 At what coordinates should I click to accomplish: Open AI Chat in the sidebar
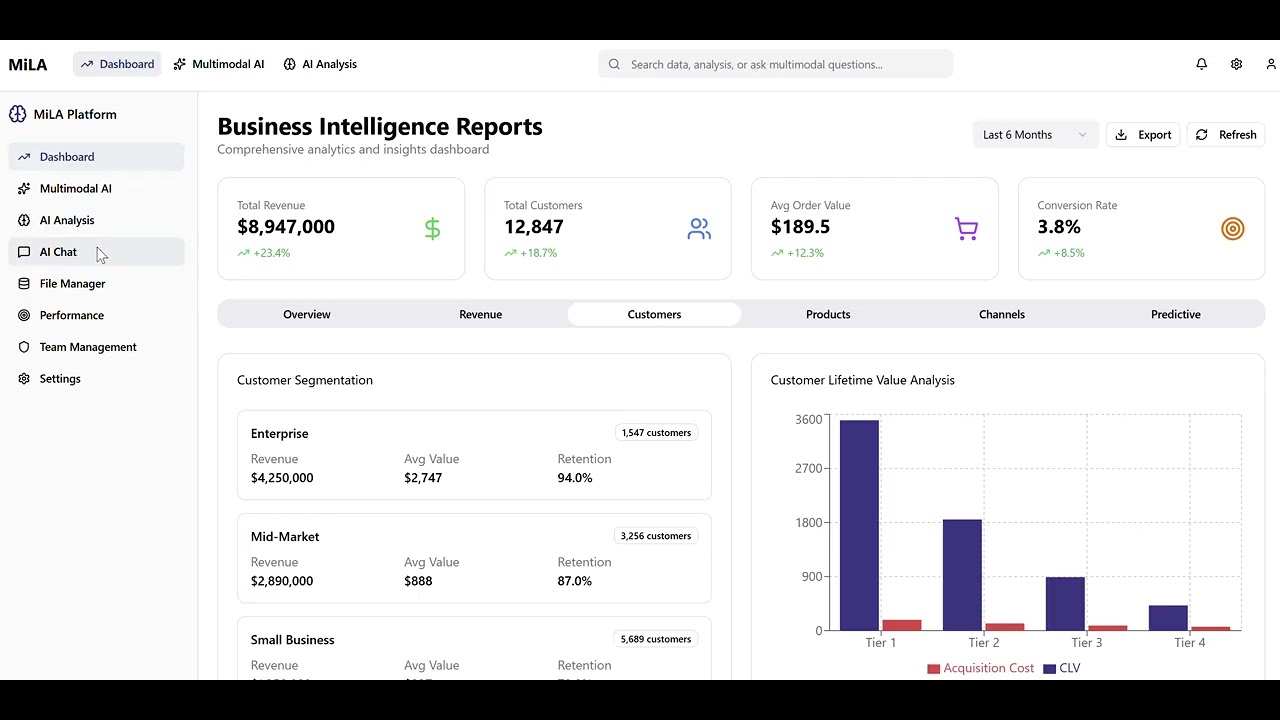coord(96,252)
